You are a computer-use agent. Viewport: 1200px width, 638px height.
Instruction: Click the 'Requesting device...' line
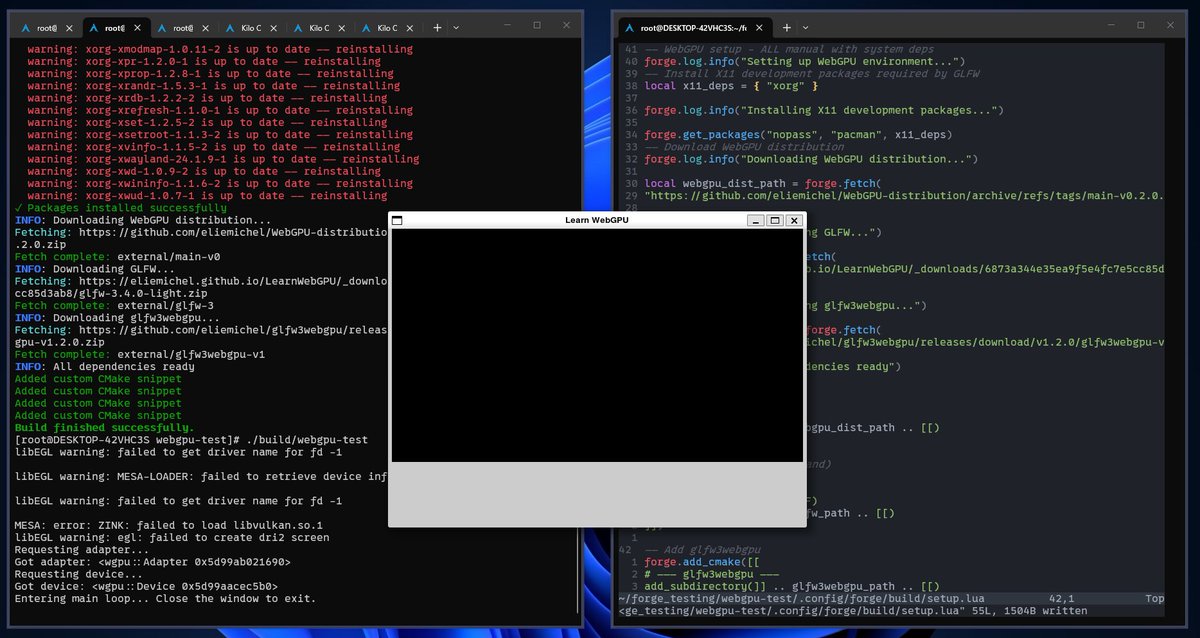80,575
